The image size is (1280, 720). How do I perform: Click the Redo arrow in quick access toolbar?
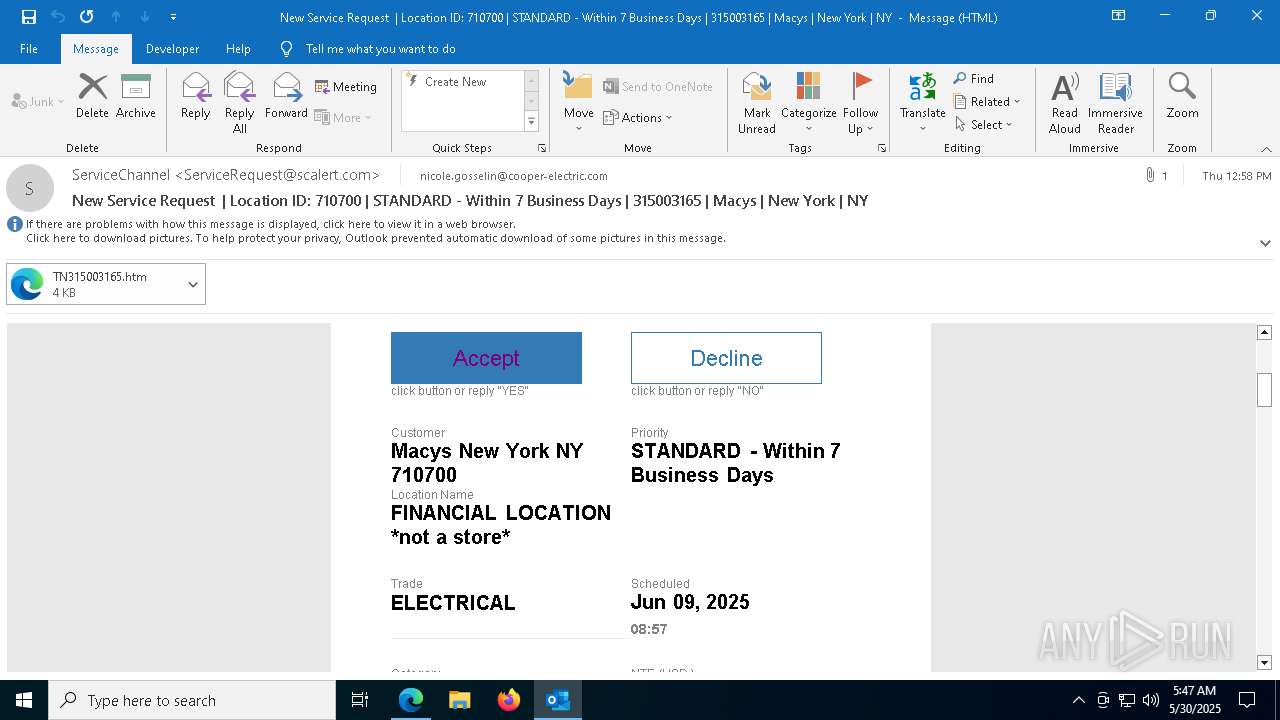pos(87,17)
